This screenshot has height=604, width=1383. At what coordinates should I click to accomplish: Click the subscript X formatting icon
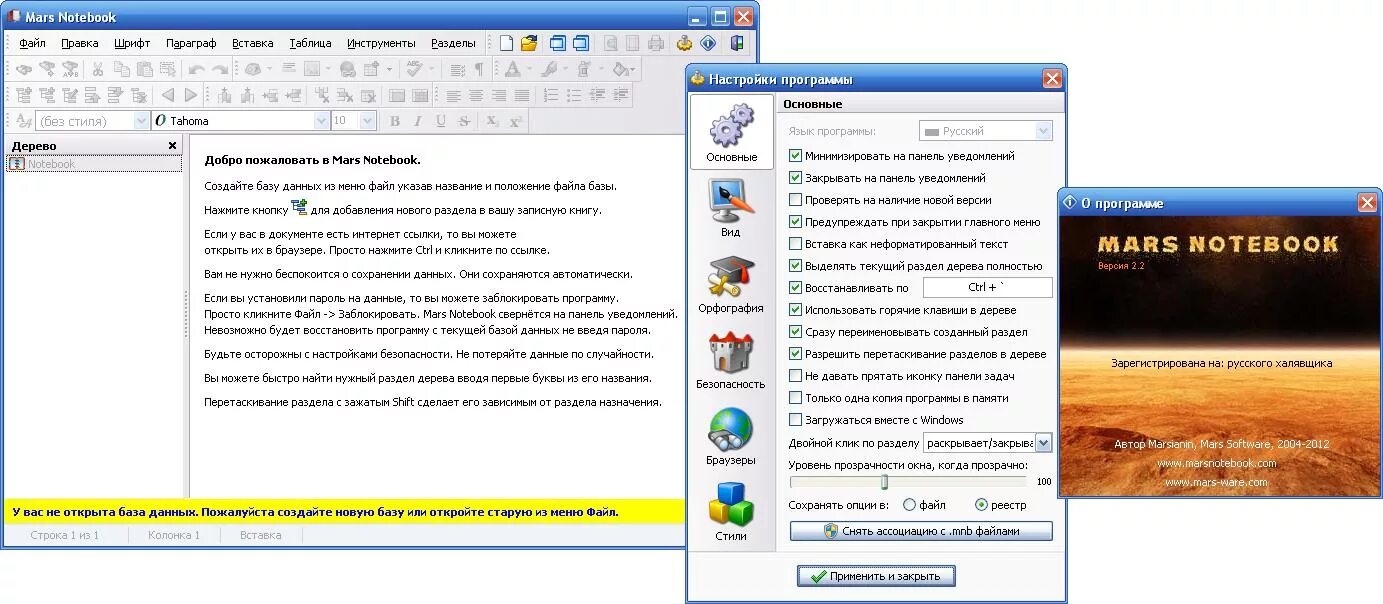[x=492, y=121]
